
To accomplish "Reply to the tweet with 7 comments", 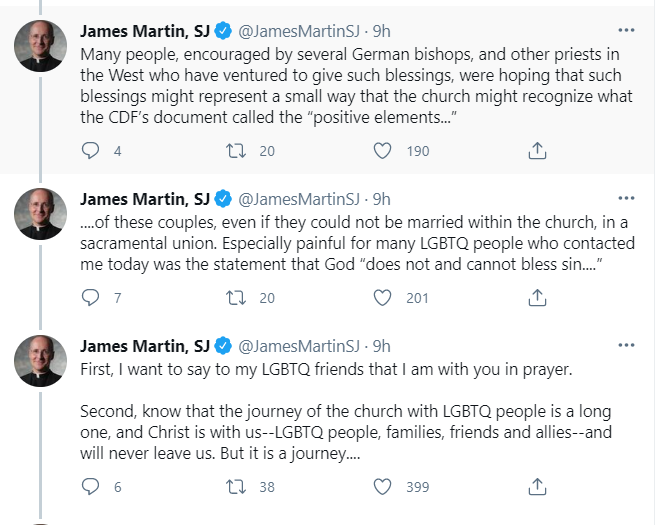I will coord(90,298).
